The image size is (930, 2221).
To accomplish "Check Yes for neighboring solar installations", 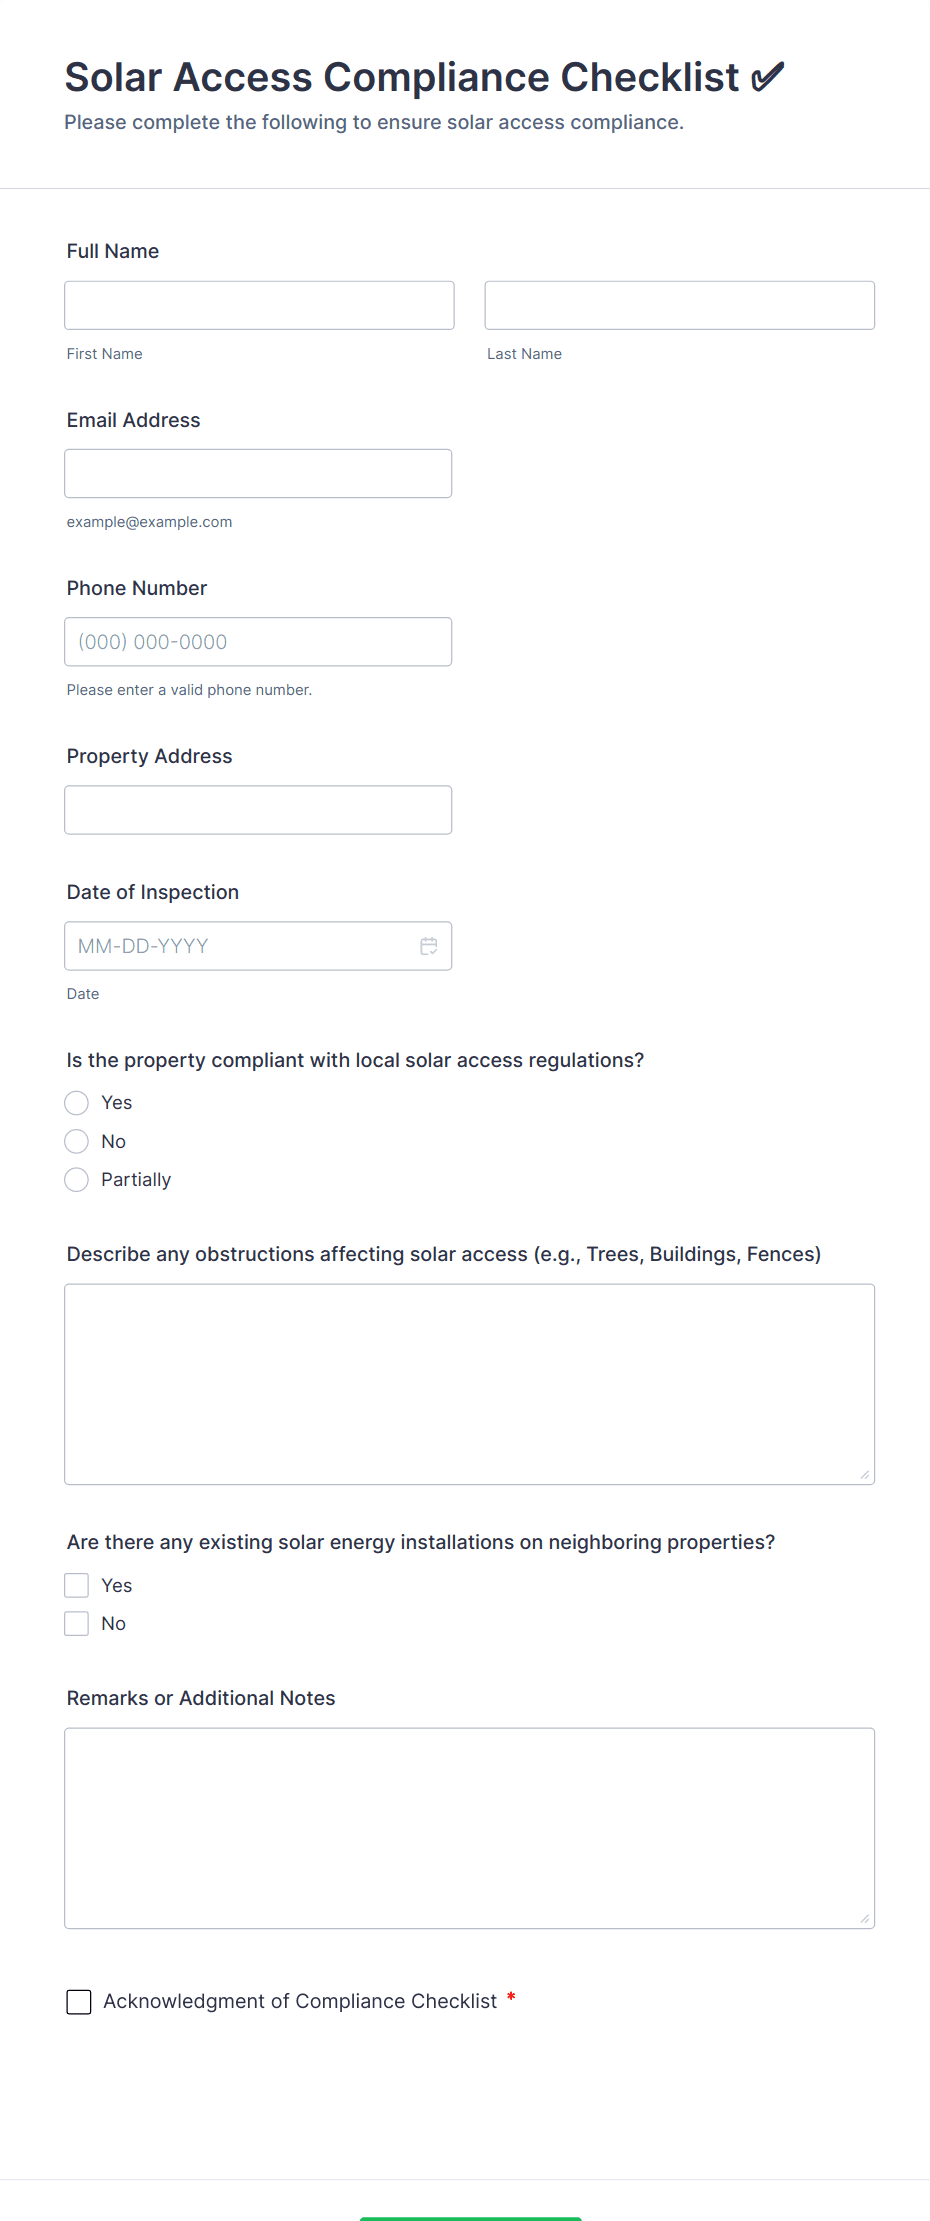I will (77, 1585).
